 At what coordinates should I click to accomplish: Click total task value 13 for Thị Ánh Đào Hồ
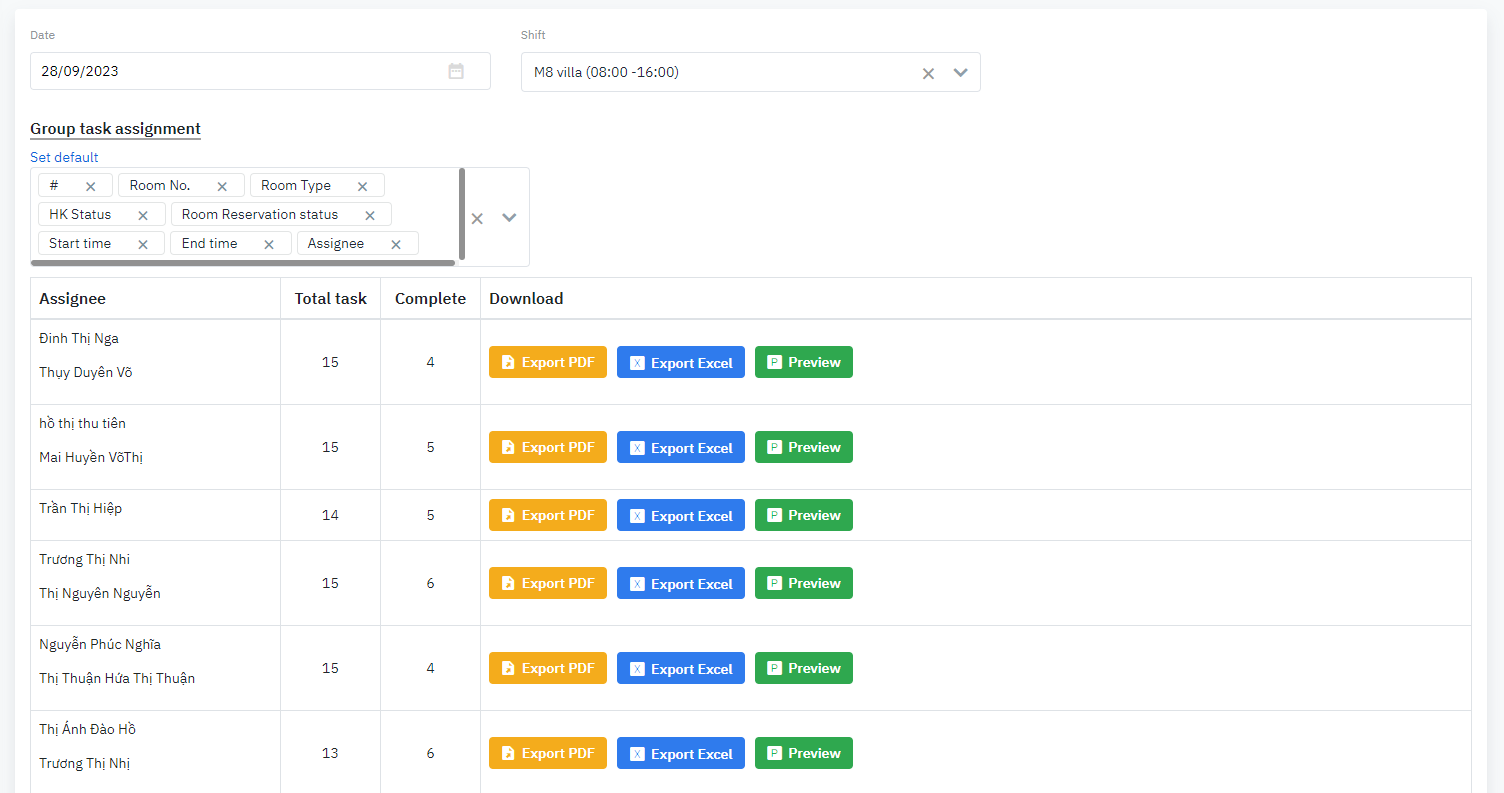click(331, 753)
